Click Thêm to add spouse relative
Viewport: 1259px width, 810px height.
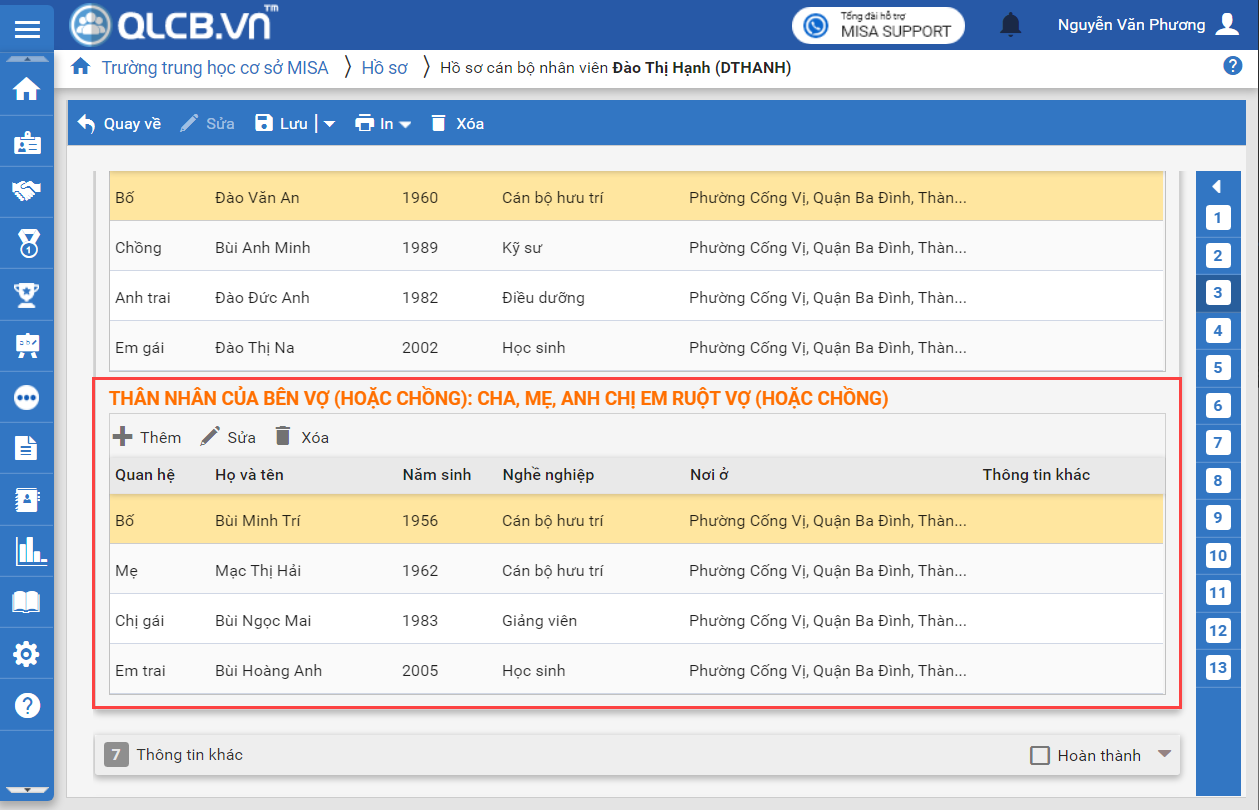coord(147,437)
